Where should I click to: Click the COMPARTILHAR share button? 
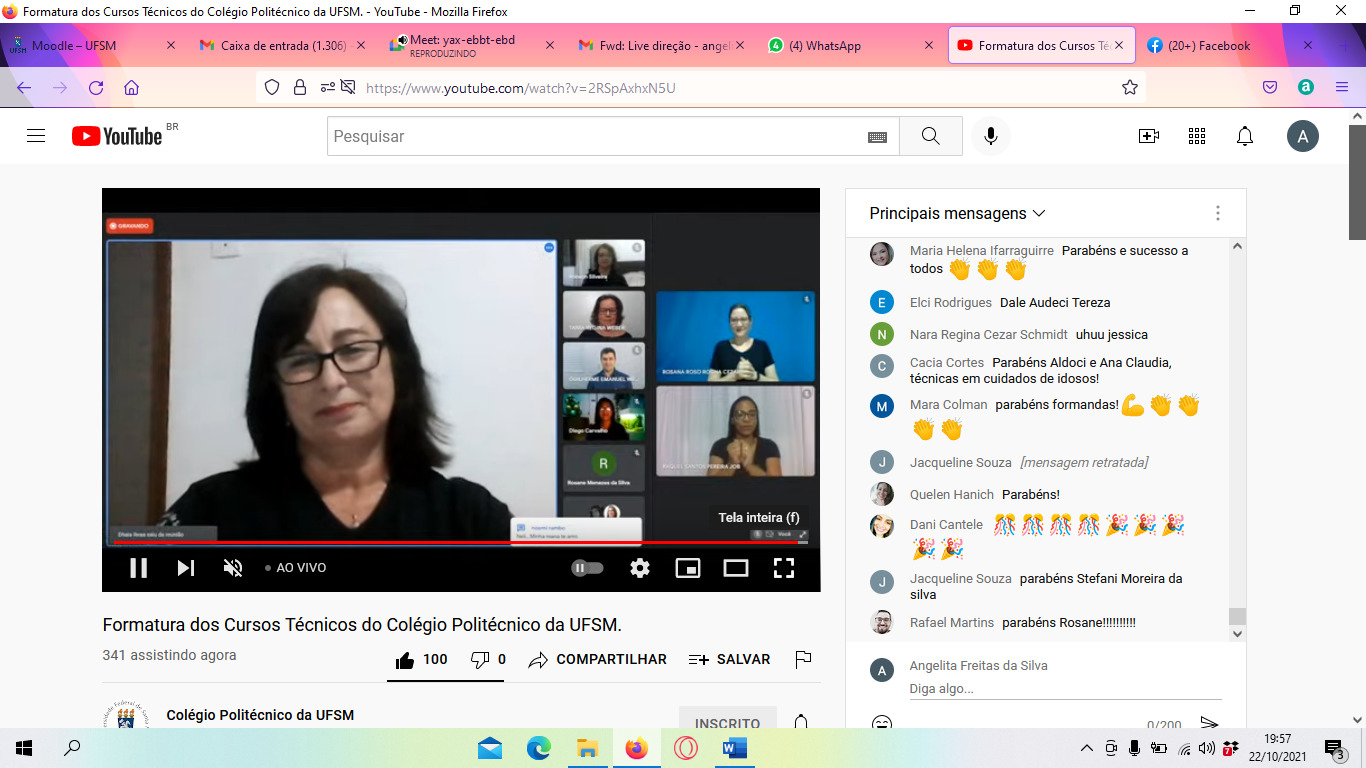coord(598,660)
